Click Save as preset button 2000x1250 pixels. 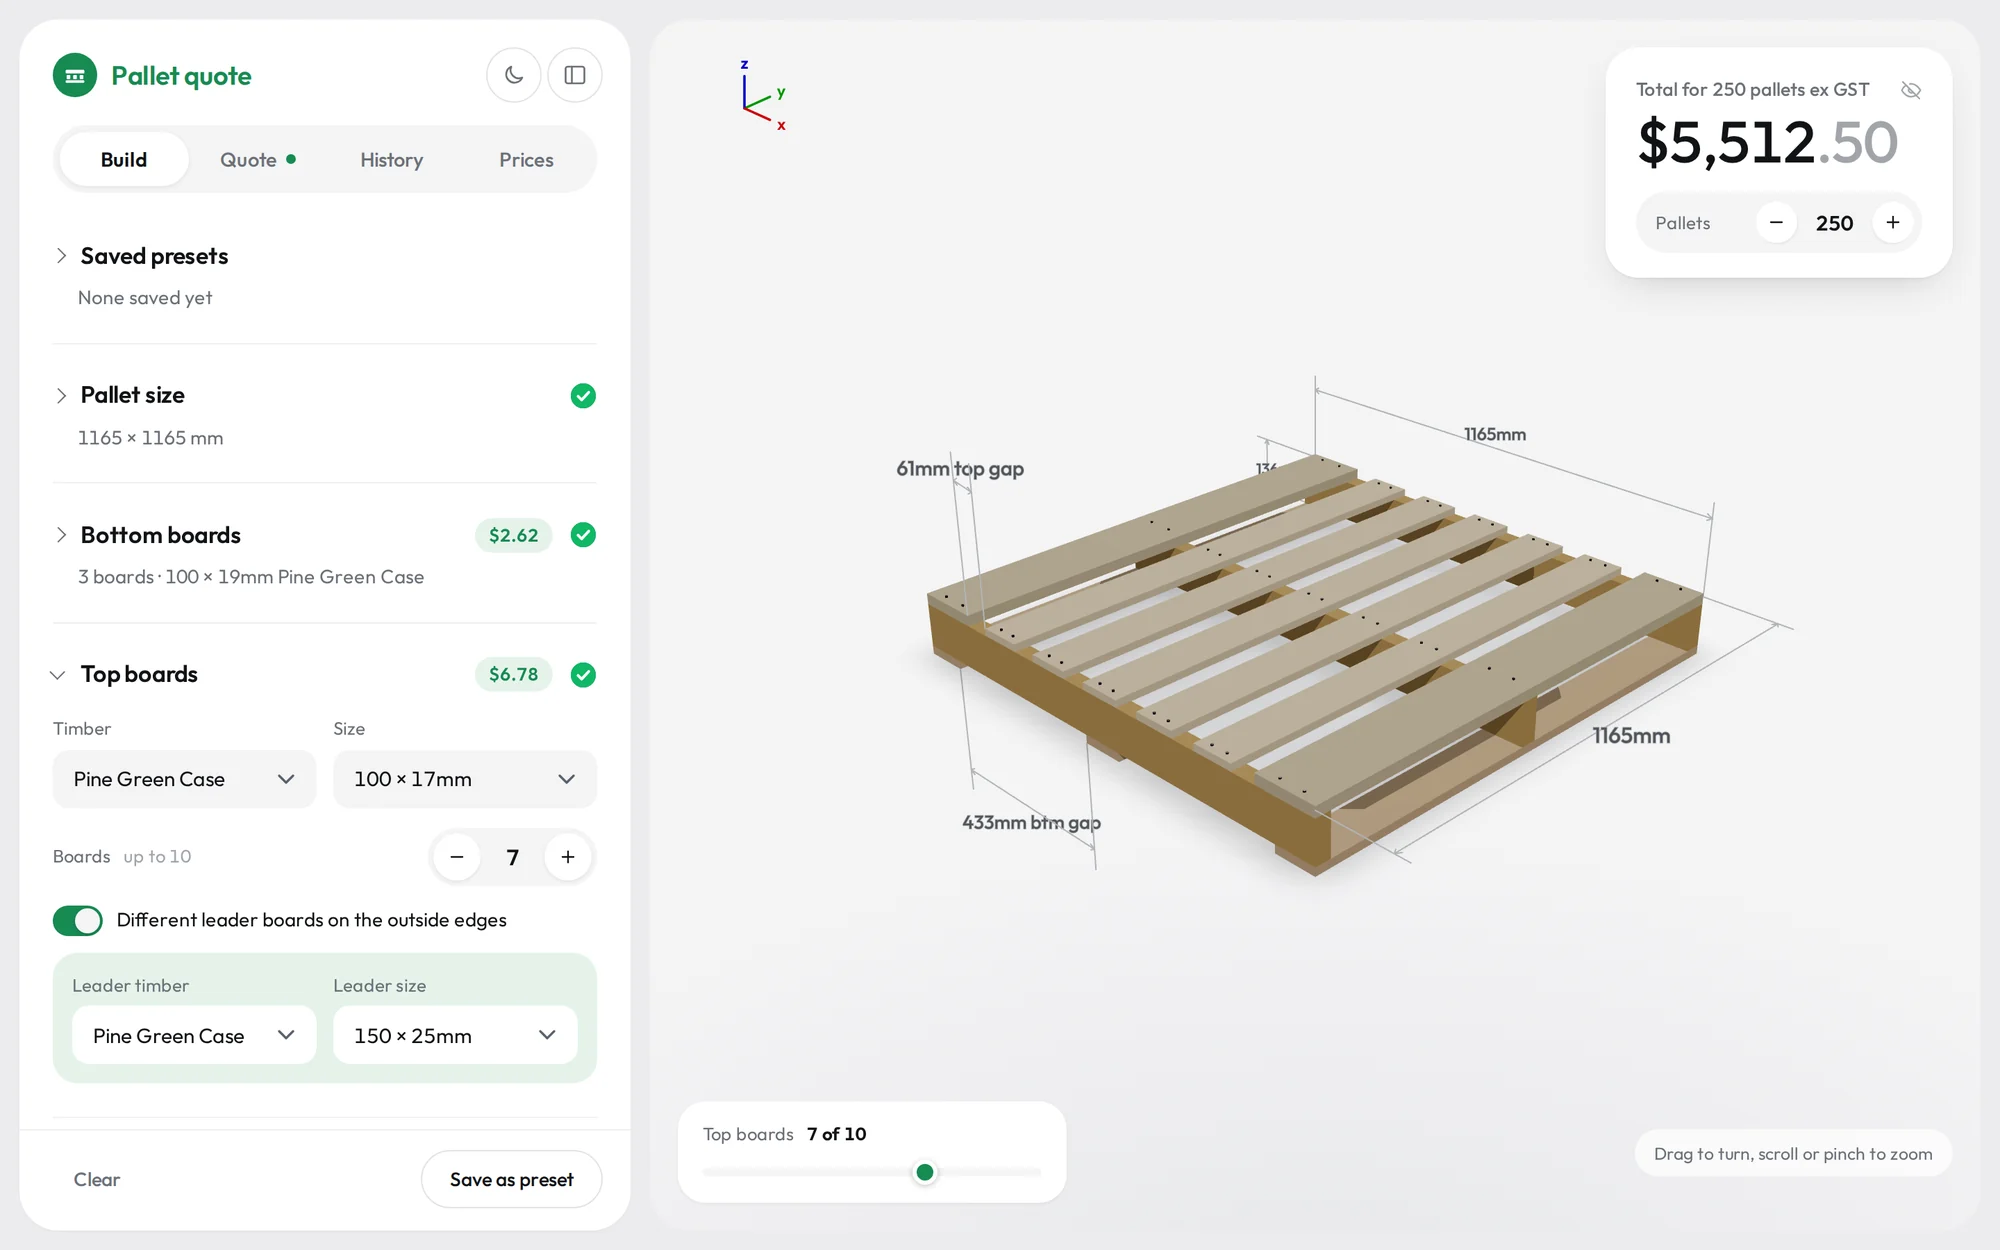tap(512, 1180)
